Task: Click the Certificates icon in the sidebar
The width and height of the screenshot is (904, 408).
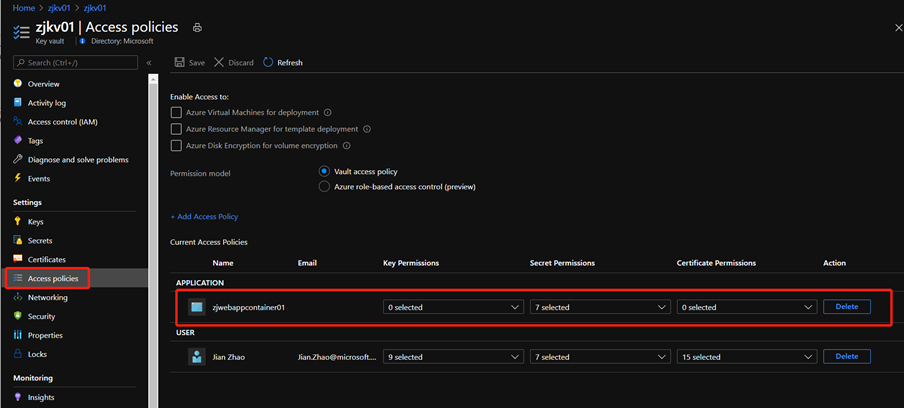Action: pyautogui.click(x=17, y=259)
